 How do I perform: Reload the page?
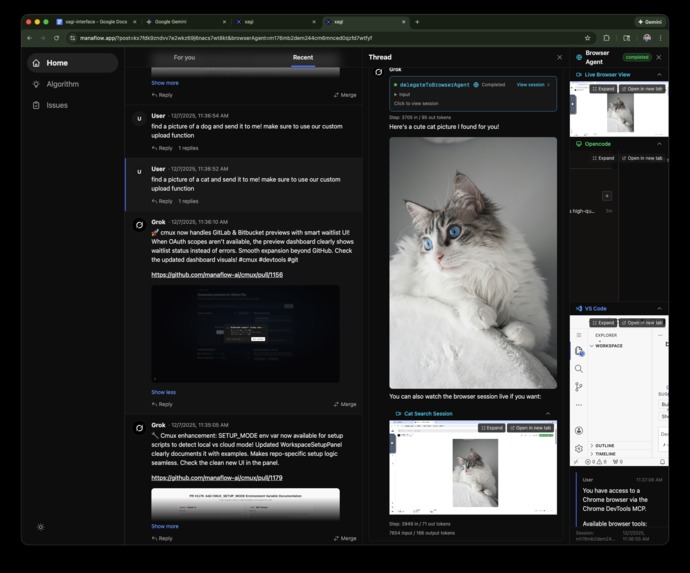(x=56, y=38)
